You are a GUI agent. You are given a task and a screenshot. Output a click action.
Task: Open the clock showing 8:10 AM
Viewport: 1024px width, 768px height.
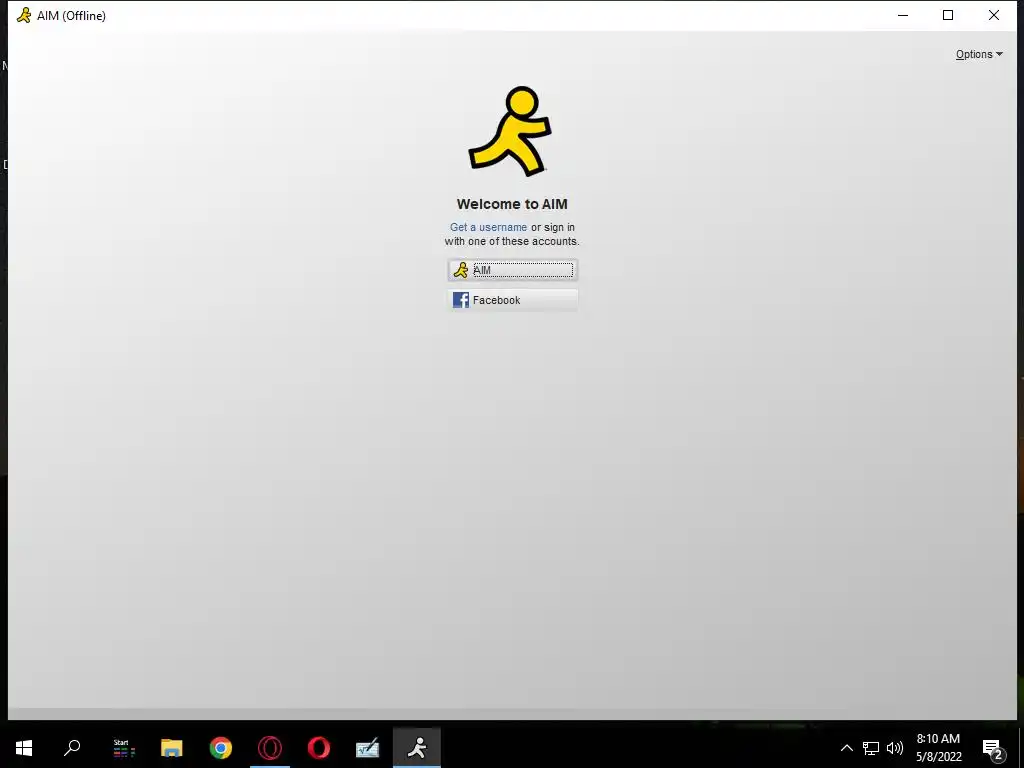click(938, 748)
